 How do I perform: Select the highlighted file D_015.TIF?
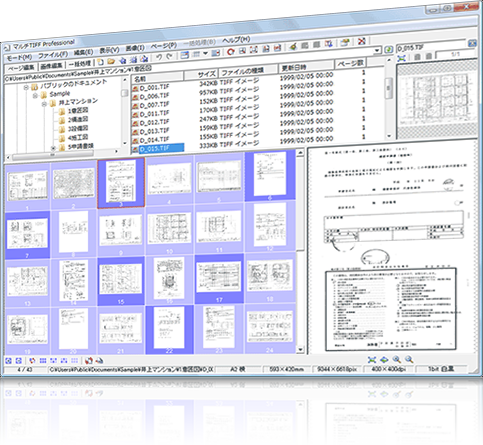pos(158,148)
